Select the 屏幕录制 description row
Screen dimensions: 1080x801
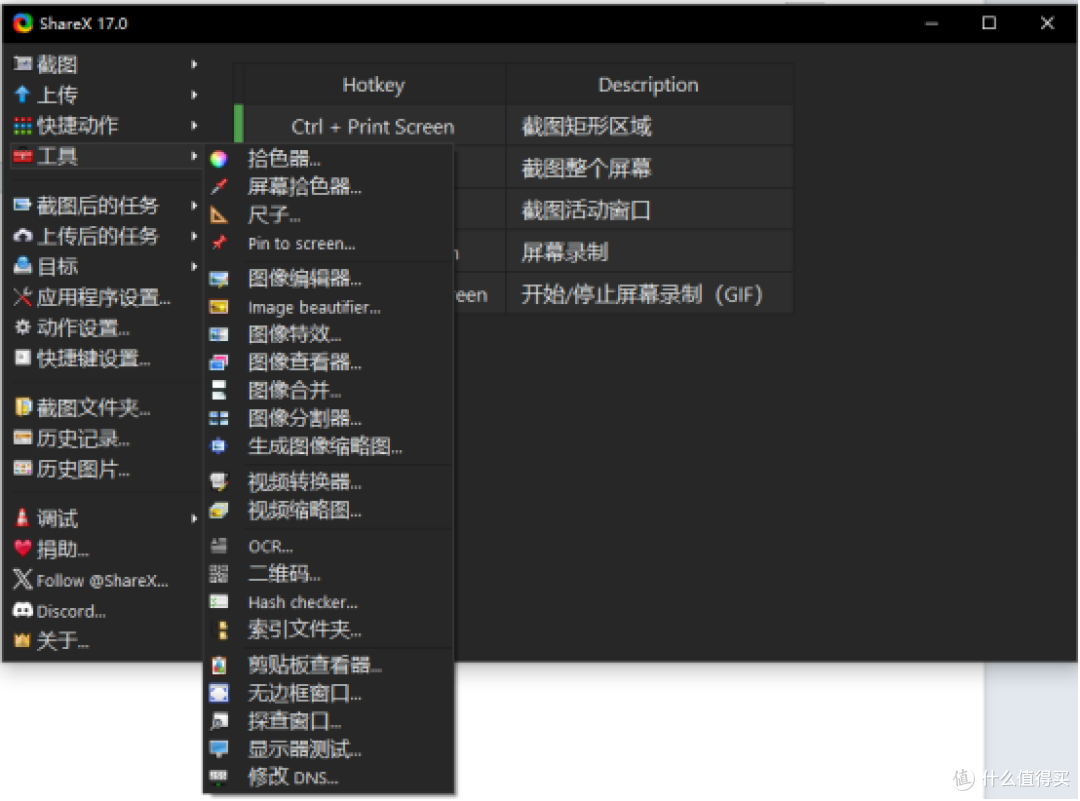[649, 252]
